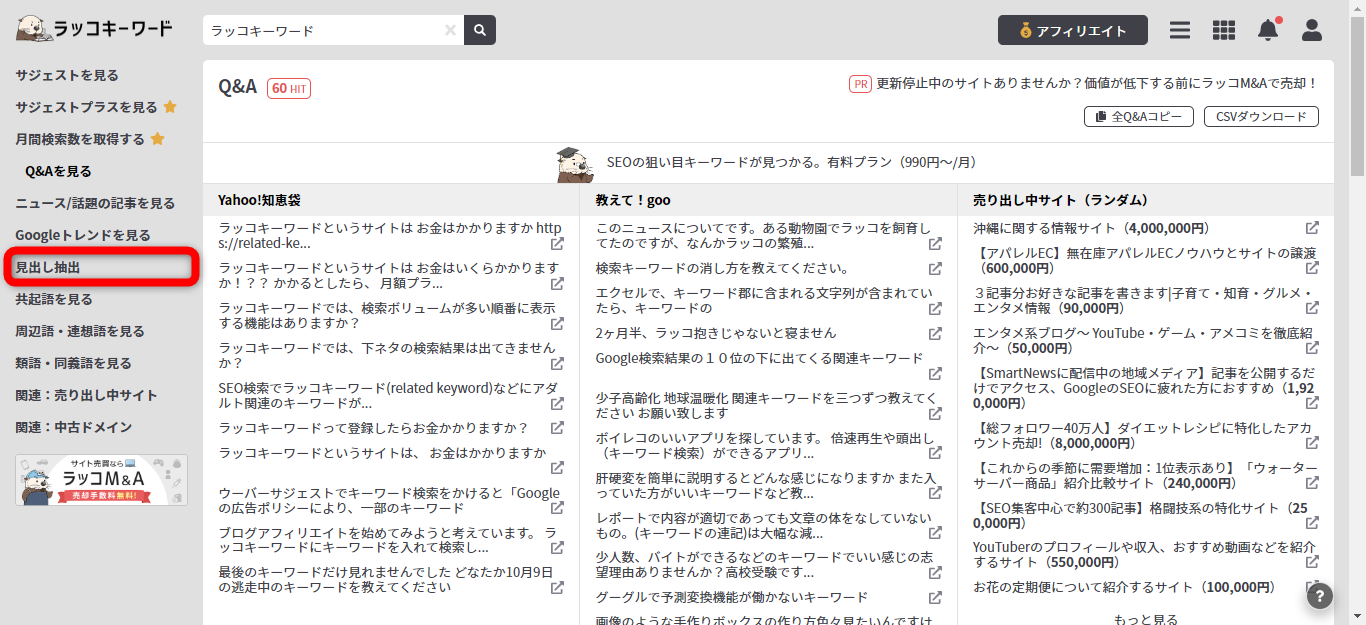This screenshot has width=1366, height=625.
Task: Open external link for ダイエットレシピ account listing
Action: pos(1312,444)
